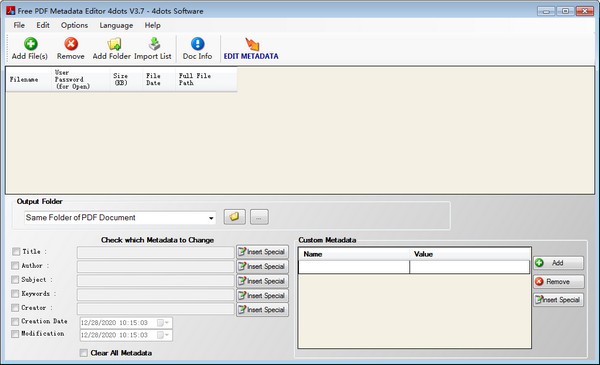Image resolution: width=600 pixels, height=365 pixels.
Task: Click the Custom Metadata Name cell
Action: (x=354, y=267)
